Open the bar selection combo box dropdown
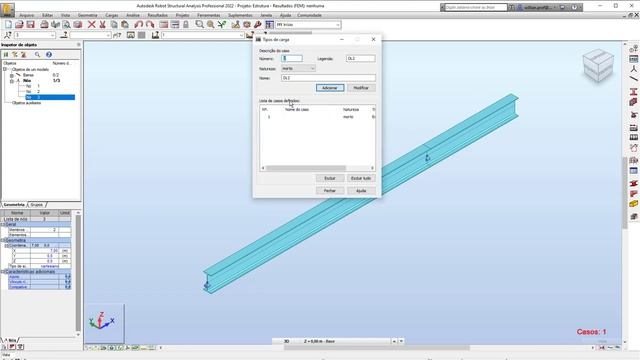Image resolution: width=640 pixels, height=360 pixels. tap(108, 36)
